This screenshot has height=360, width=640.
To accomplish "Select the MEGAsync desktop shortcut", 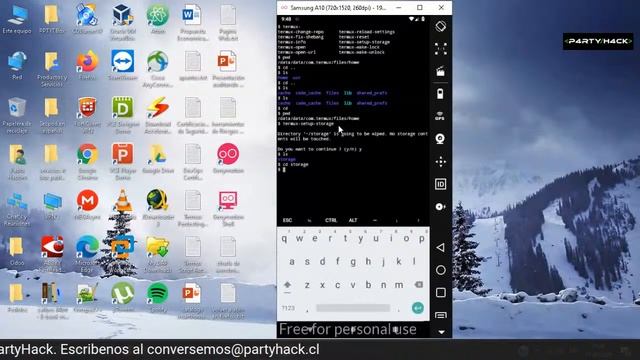I will (87, 205).
